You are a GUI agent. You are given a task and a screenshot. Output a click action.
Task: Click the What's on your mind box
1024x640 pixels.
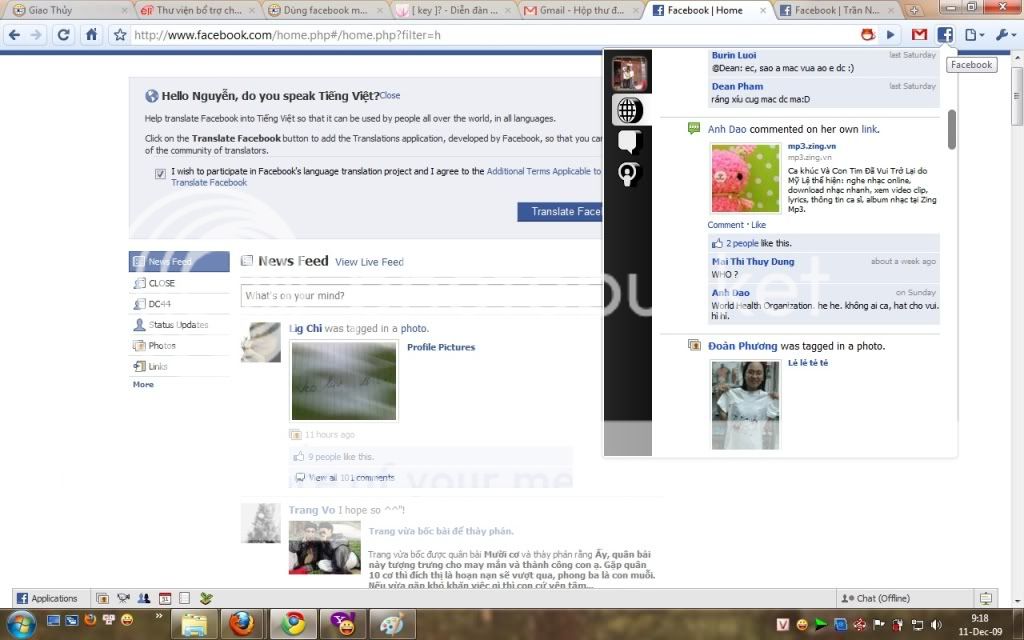(422, 296)
